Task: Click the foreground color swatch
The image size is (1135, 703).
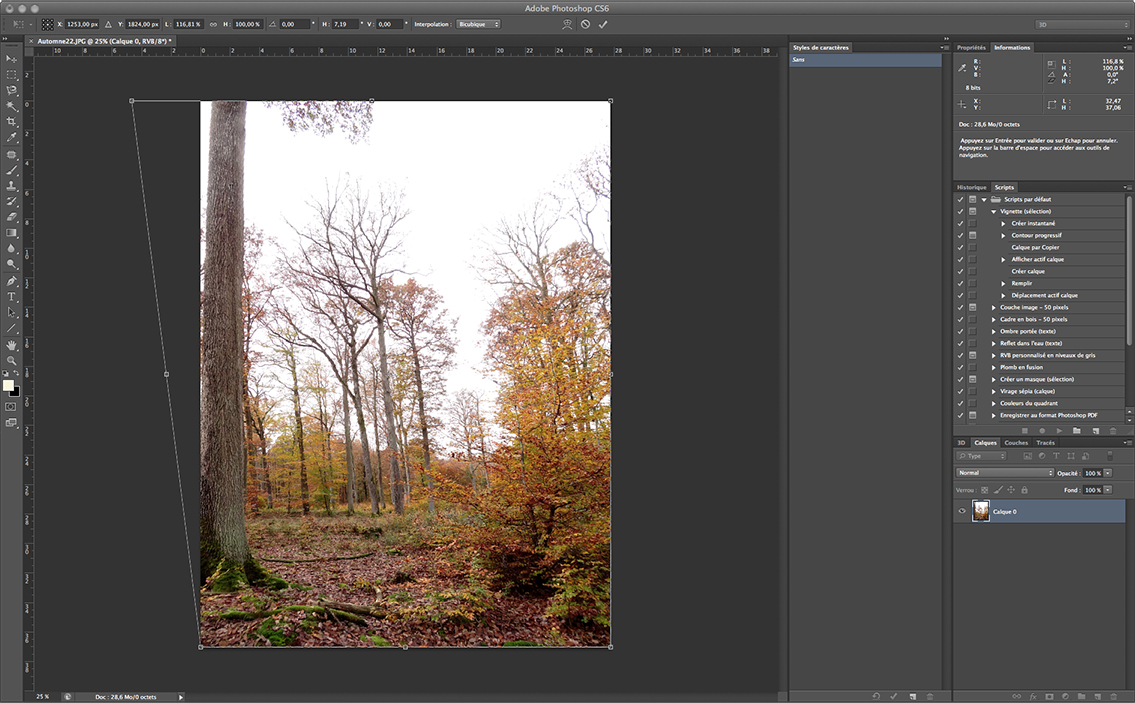Action: (x=9, y=385)
